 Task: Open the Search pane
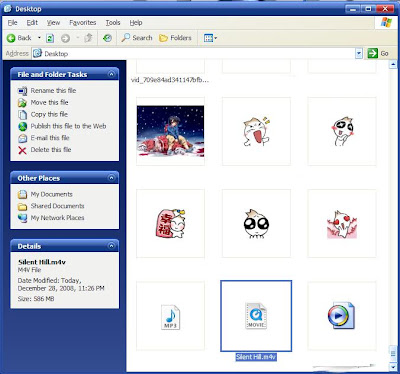click(x=137, y=38)
